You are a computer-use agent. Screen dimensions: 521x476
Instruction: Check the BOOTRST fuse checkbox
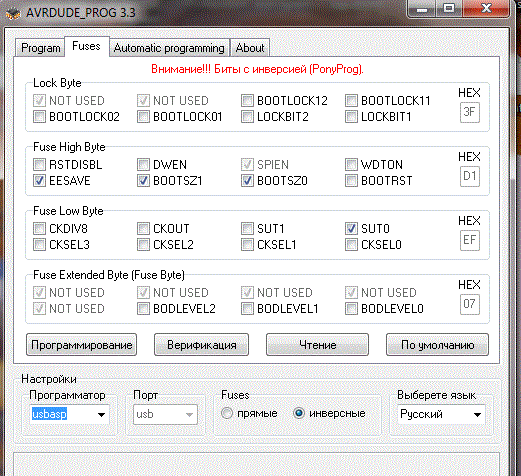click(351, 181)
